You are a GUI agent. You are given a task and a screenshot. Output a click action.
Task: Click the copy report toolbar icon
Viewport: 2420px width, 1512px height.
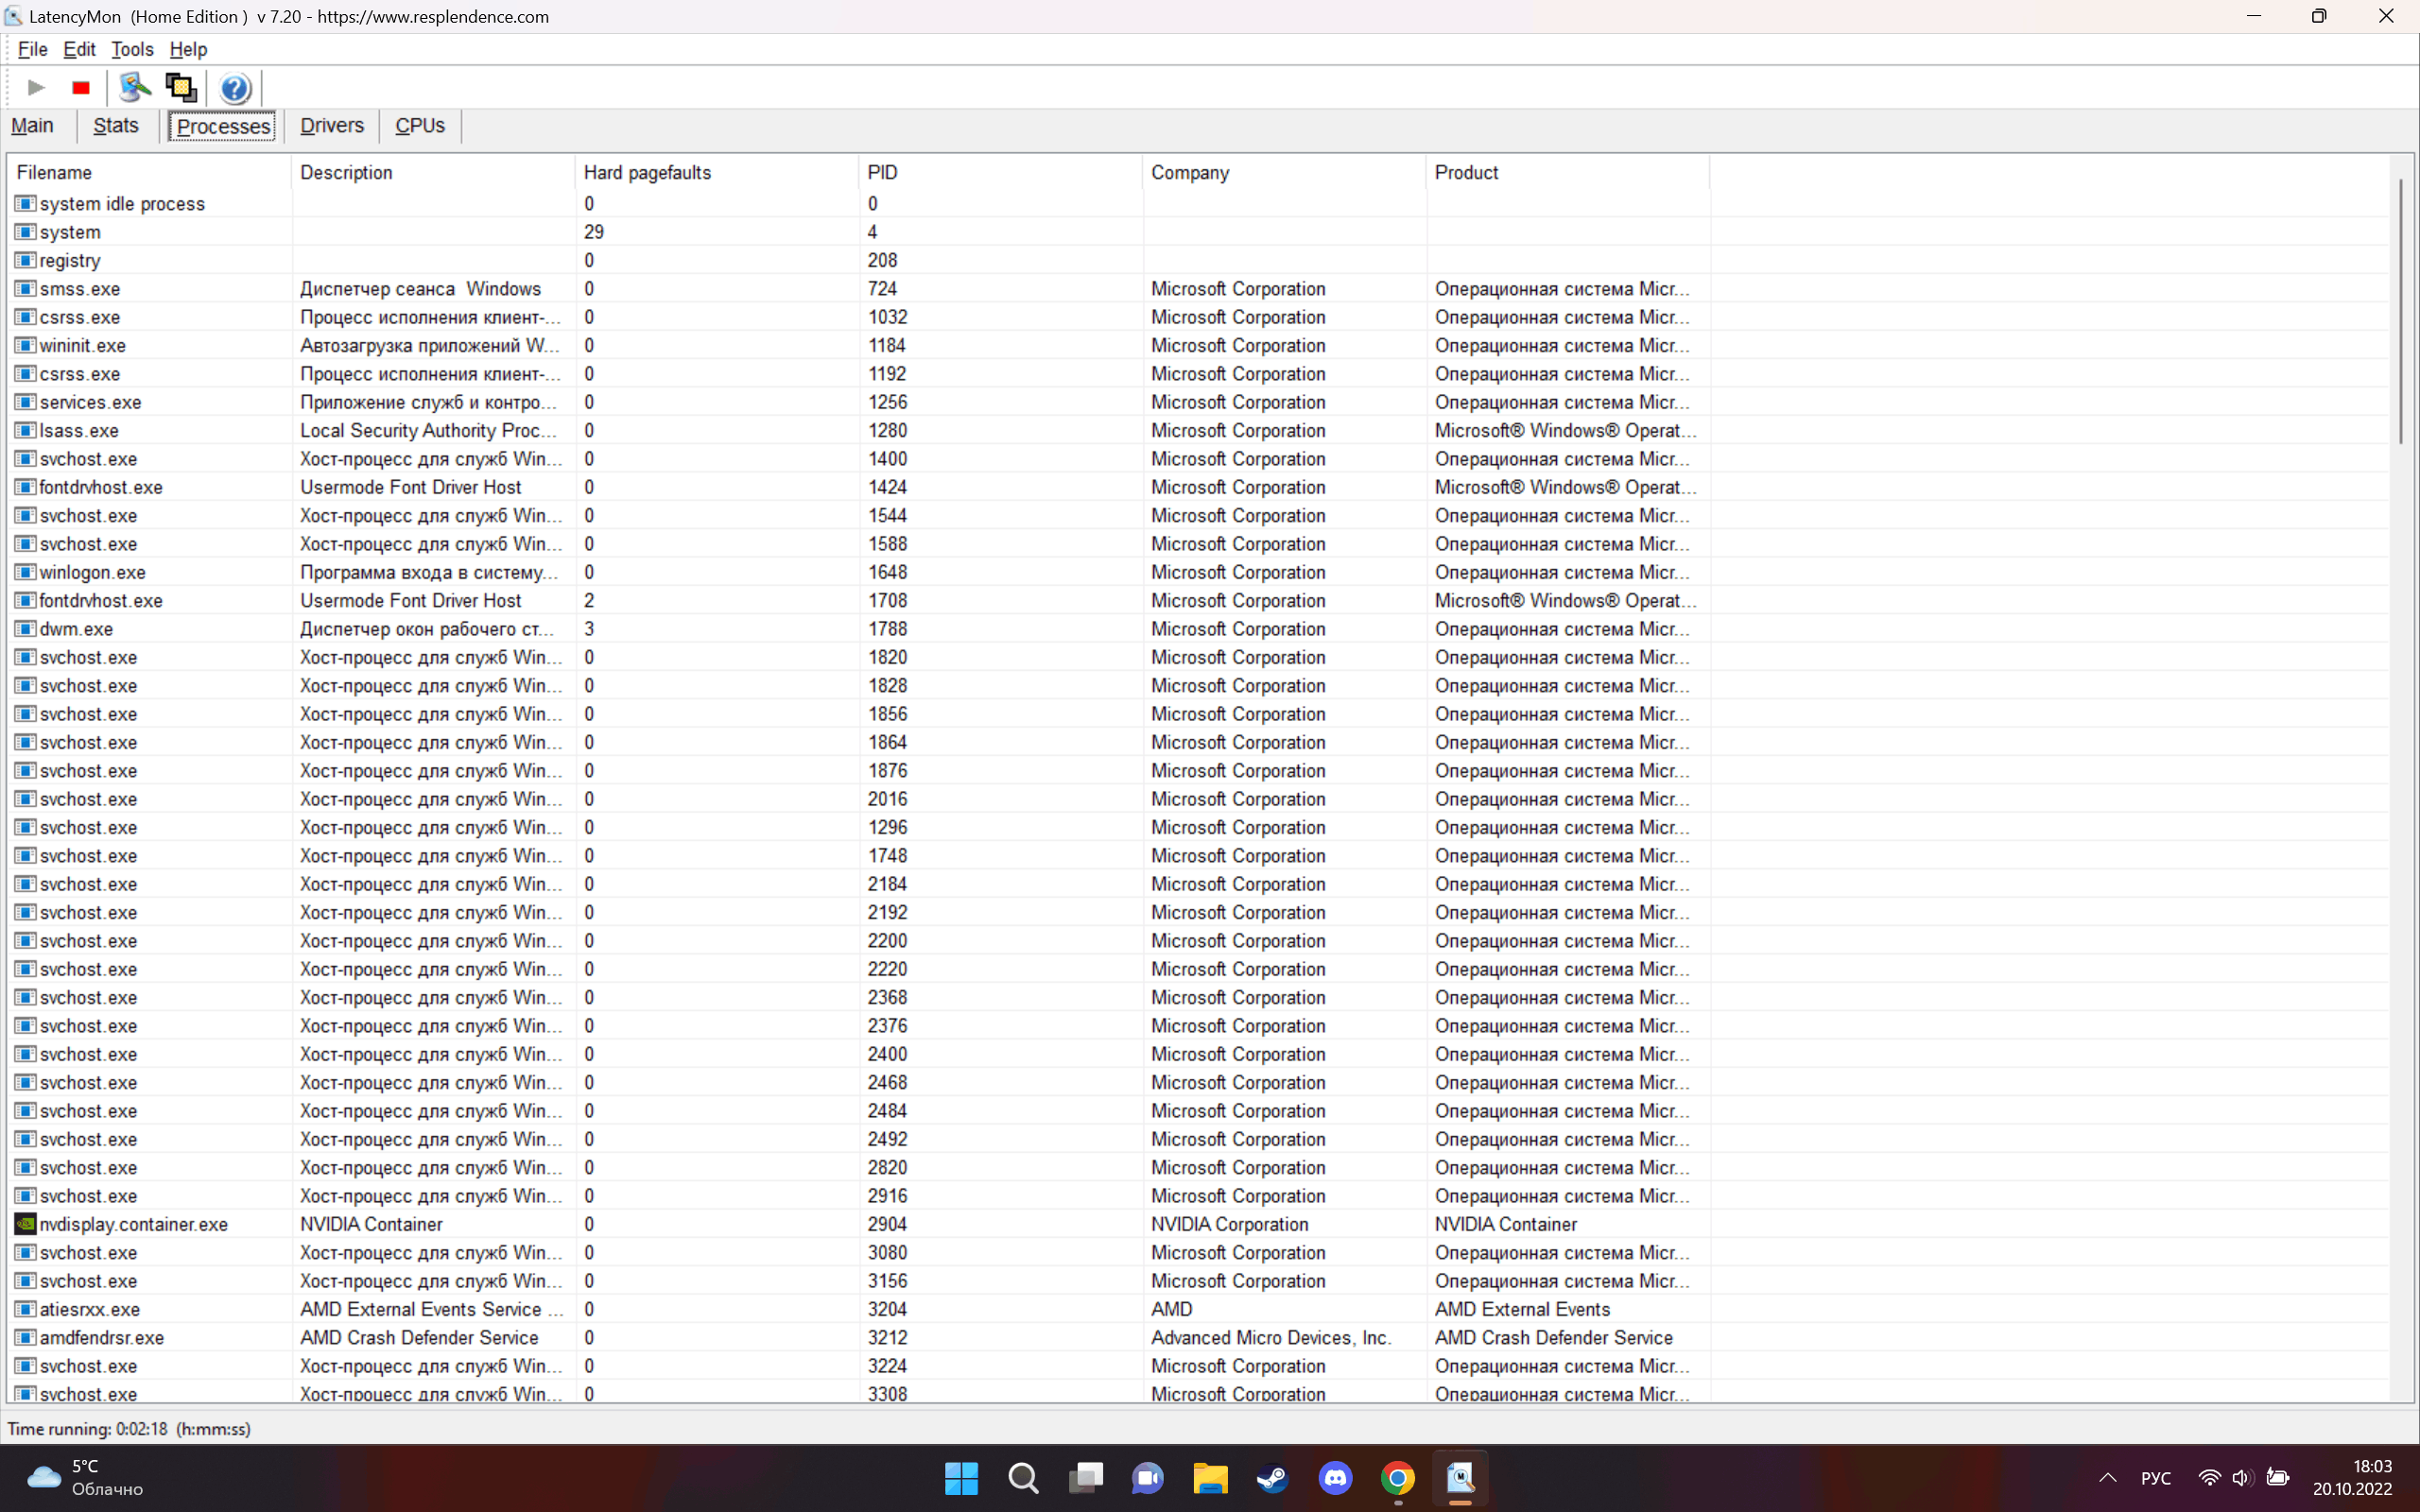click(181, 88)
